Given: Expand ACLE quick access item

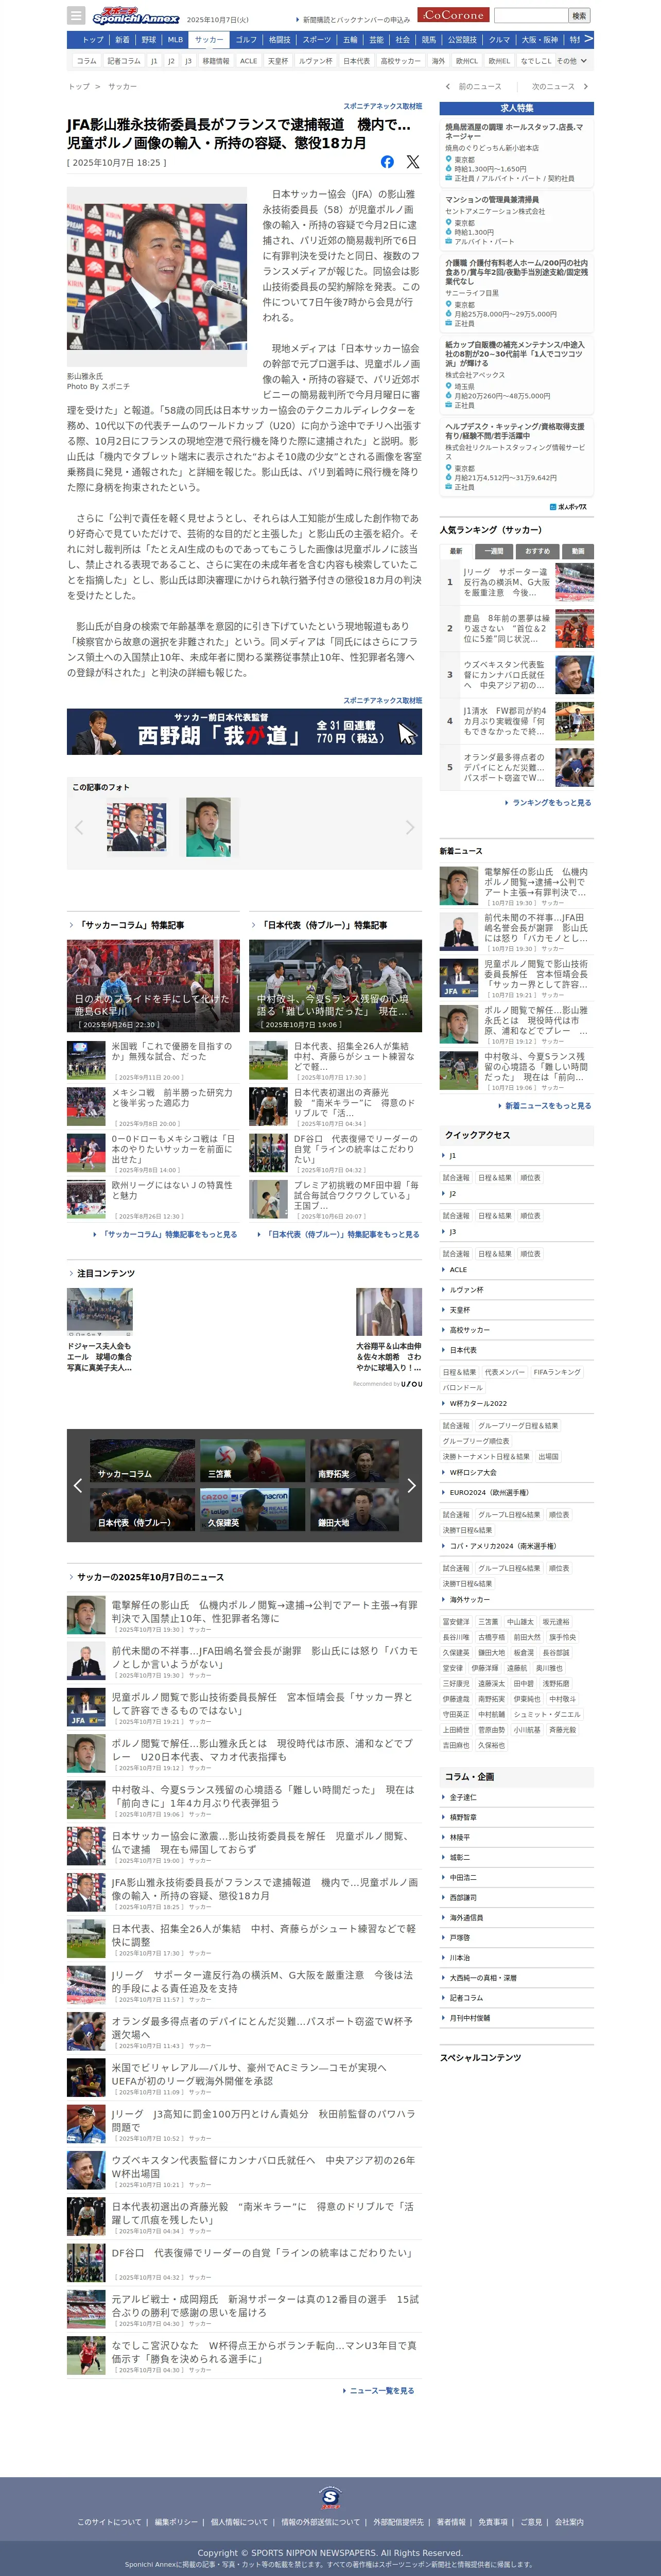Looking at the screenshot, I should click(x=516, y=1270).
